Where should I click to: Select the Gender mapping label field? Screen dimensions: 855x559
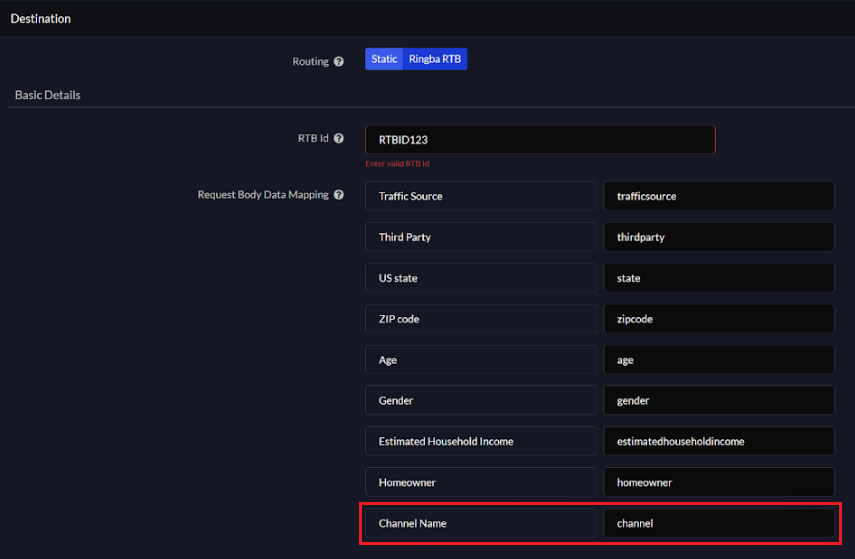tap(480, 400)
